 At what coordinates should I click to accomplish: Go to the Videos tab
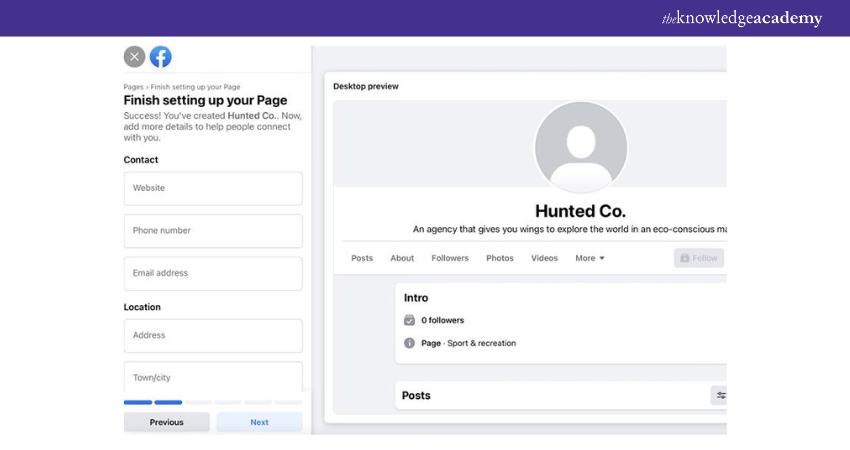pos(544,258)
